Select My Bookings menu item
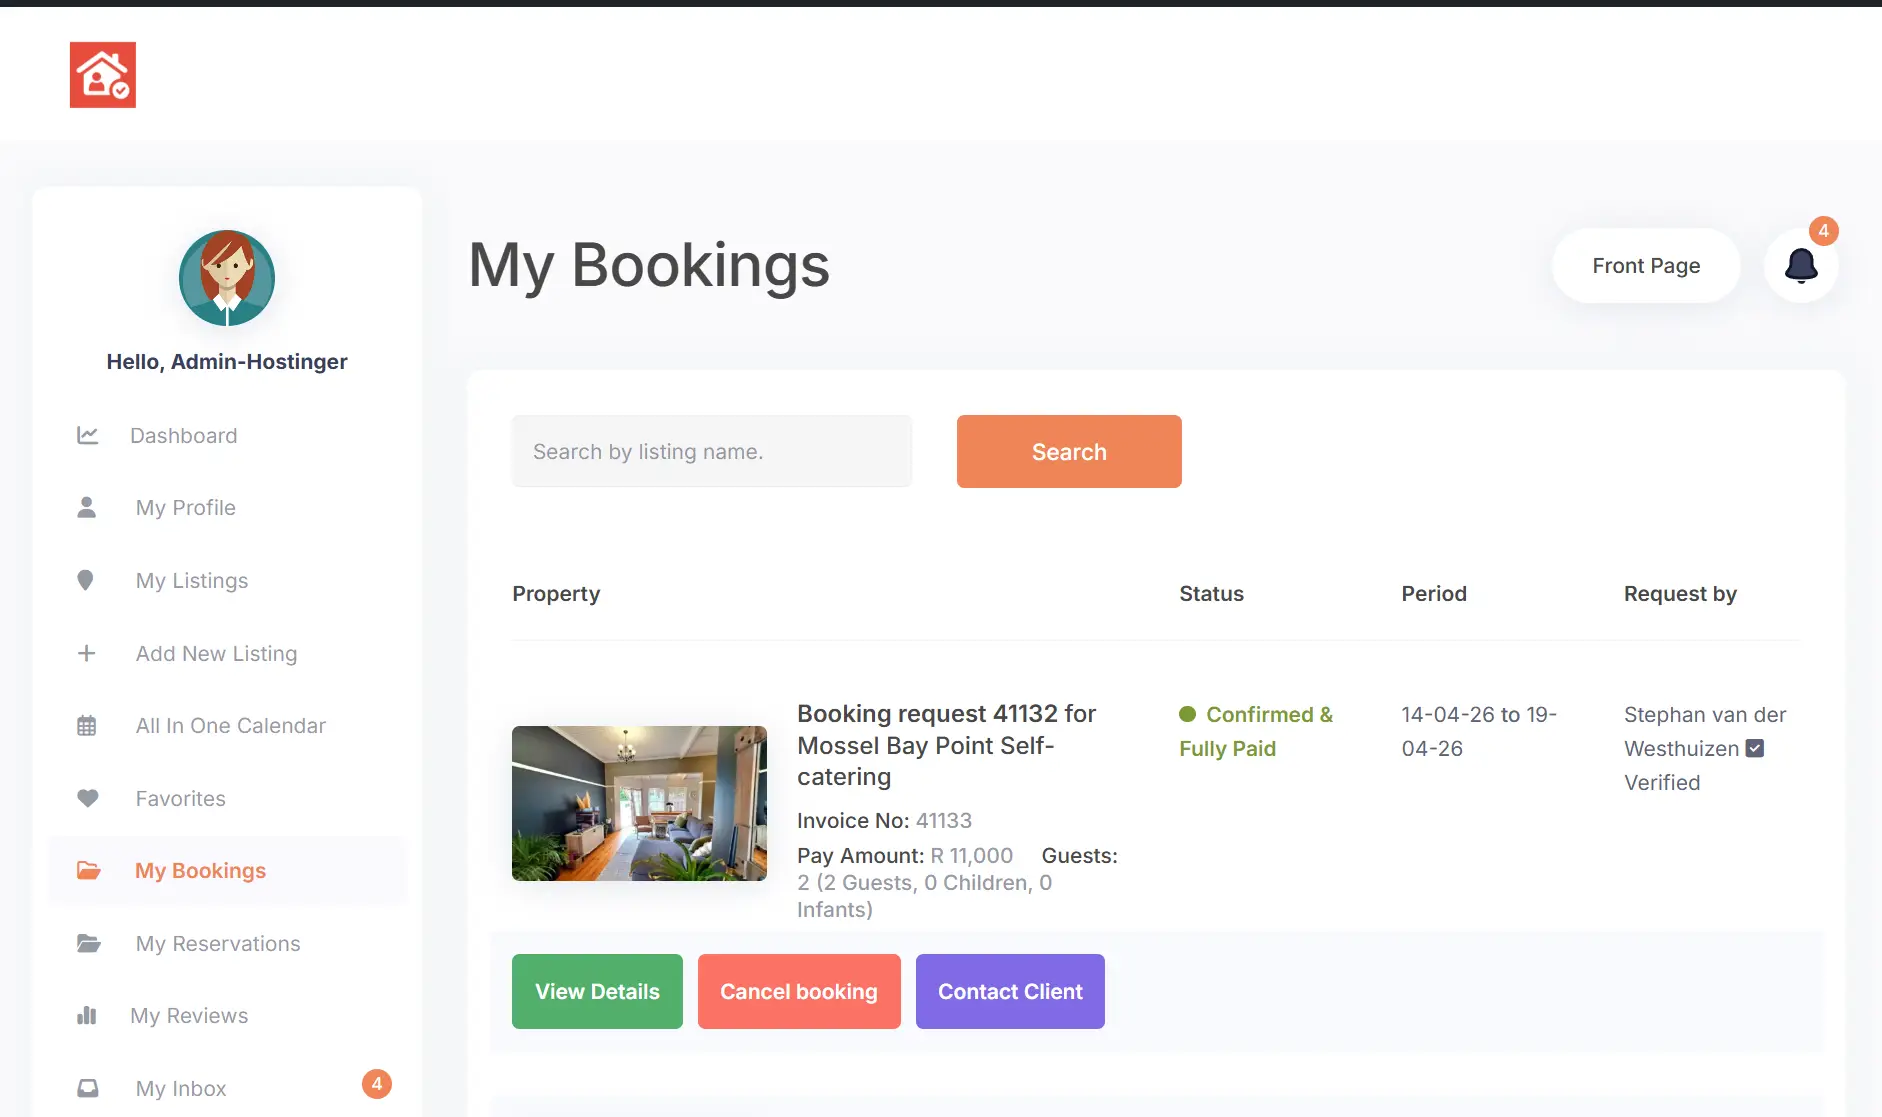The height and width of the screenshot is (1117, 1882). pyautogui.click(x=200, y=871)
